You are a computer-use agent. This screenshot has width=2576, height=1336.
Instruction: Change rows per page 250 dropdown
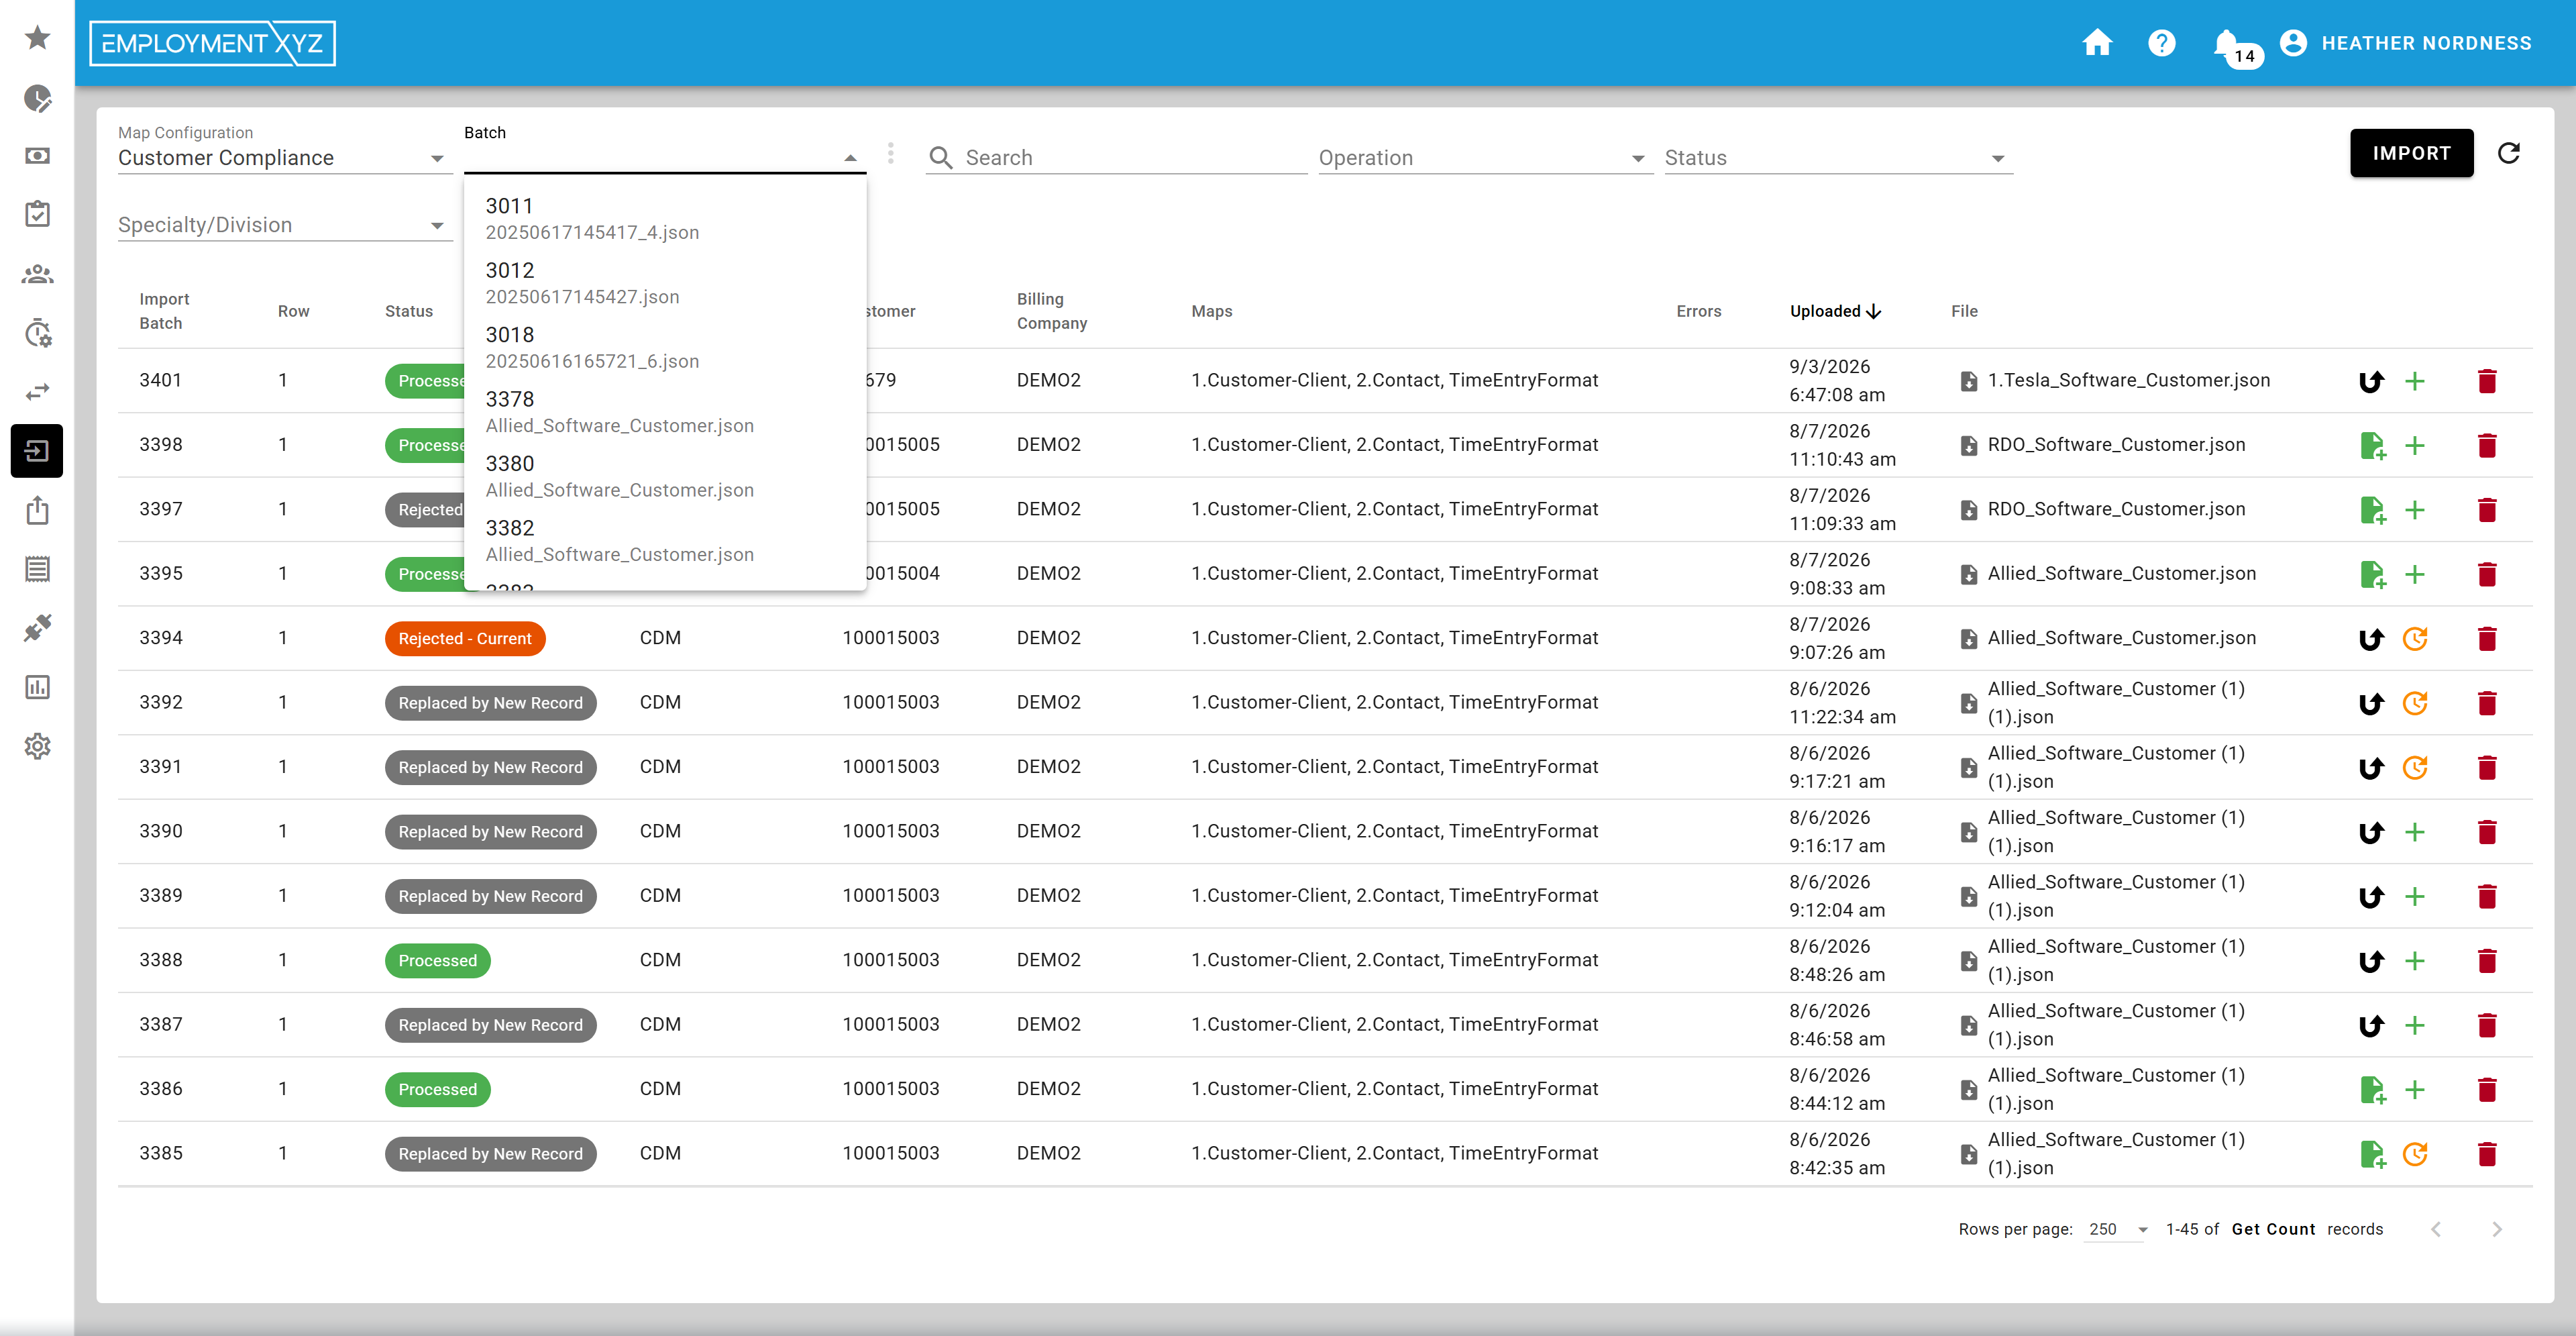[2118, 1229]
